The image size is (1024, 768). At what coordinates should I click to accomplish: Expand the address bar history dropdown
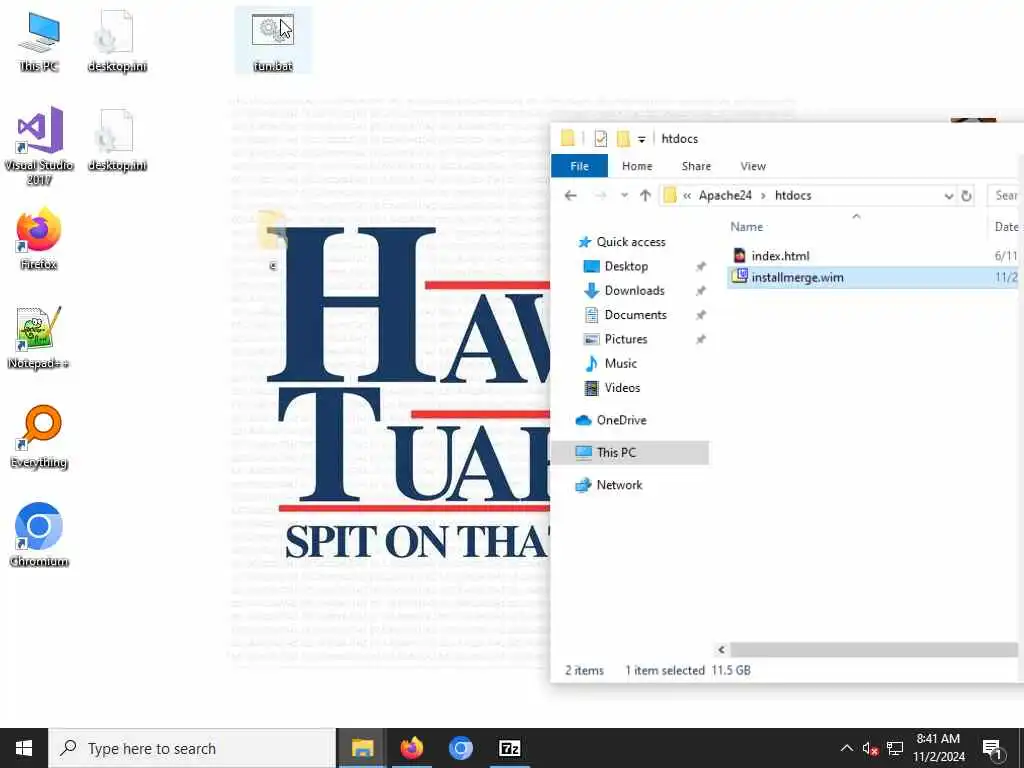pyautogui.click(x=948, y=195)
